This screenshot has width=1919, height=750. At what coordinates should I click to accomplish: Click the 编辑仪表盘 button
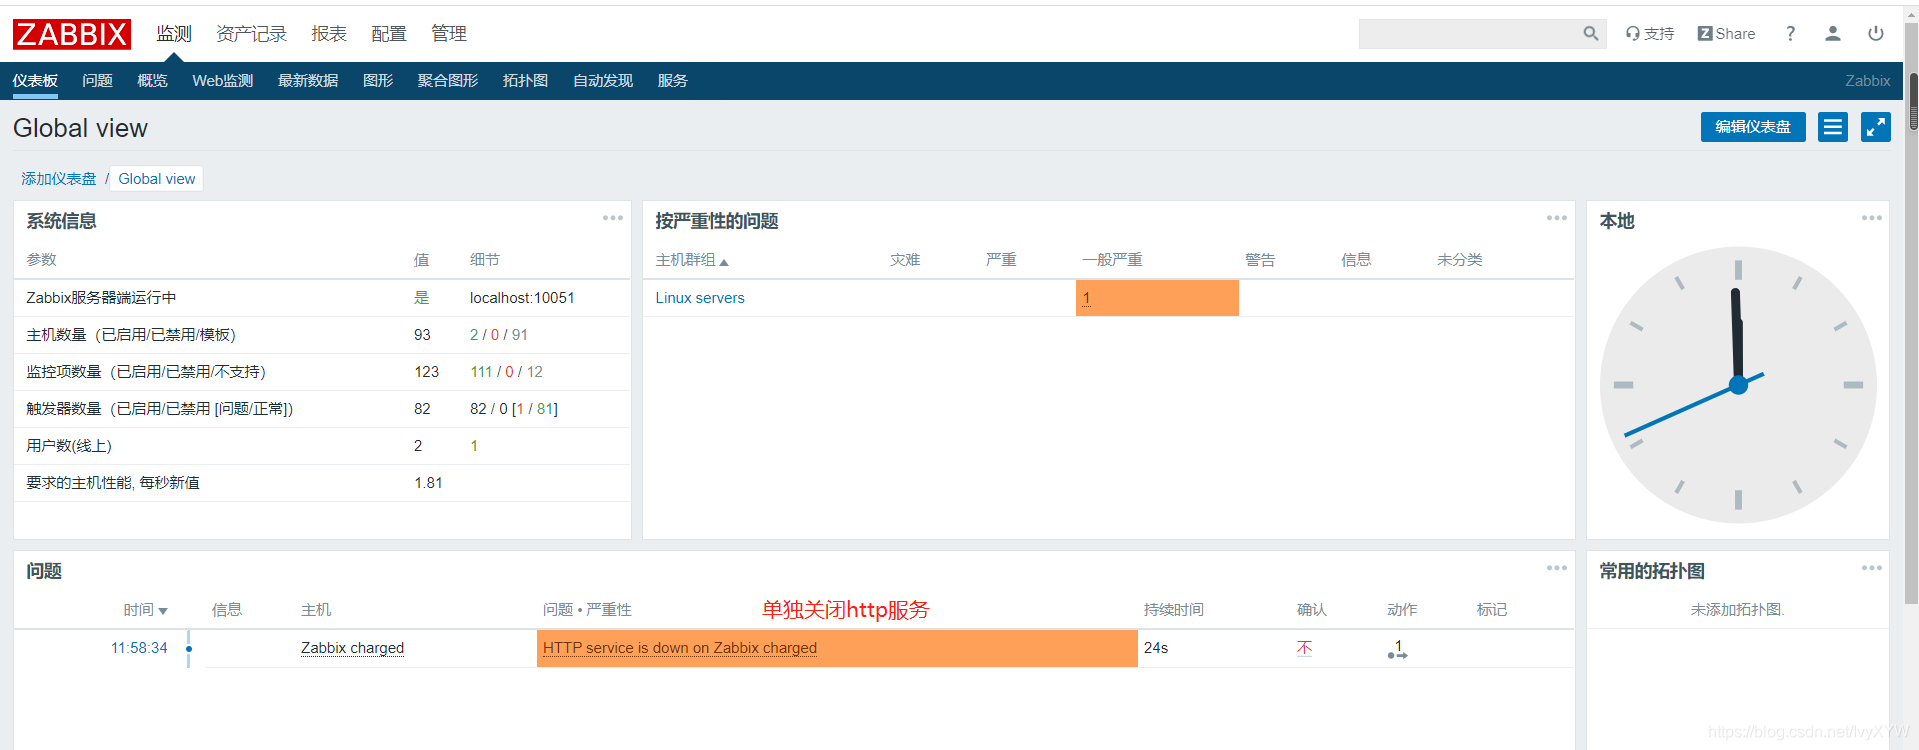(1753, 127)
